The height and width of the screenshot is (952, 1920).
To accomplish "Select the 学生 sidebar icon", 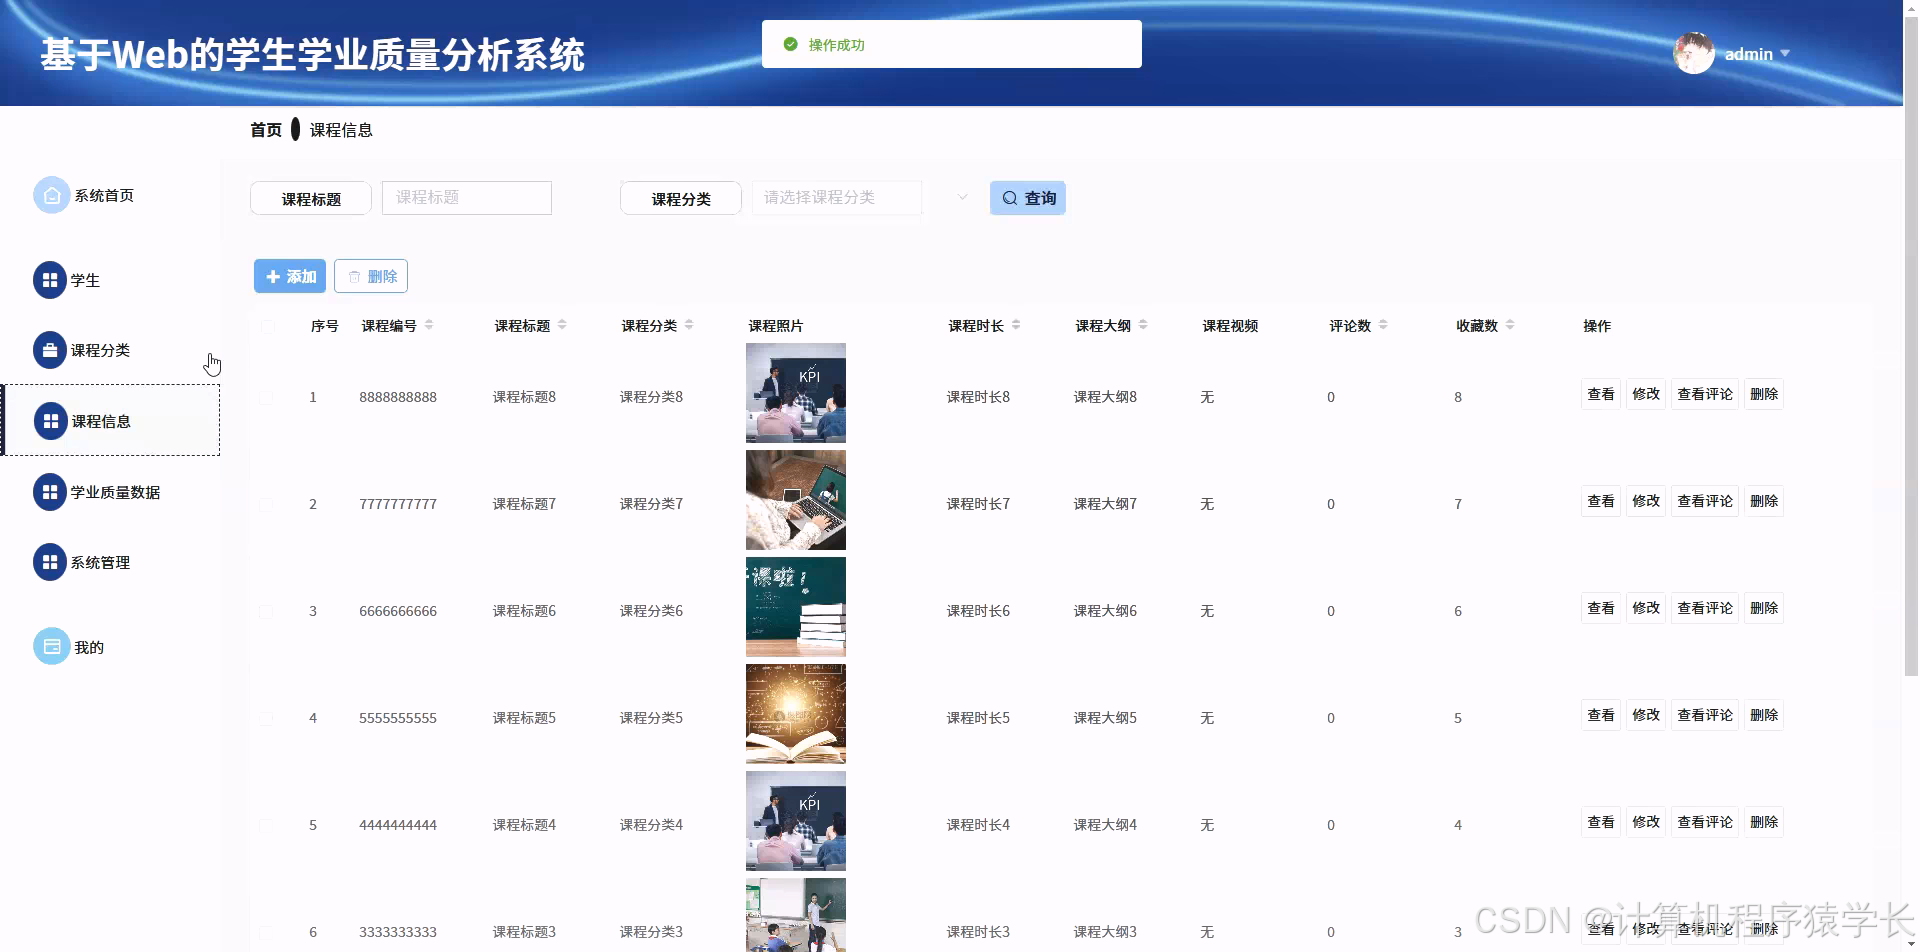I will coord(51,280).
